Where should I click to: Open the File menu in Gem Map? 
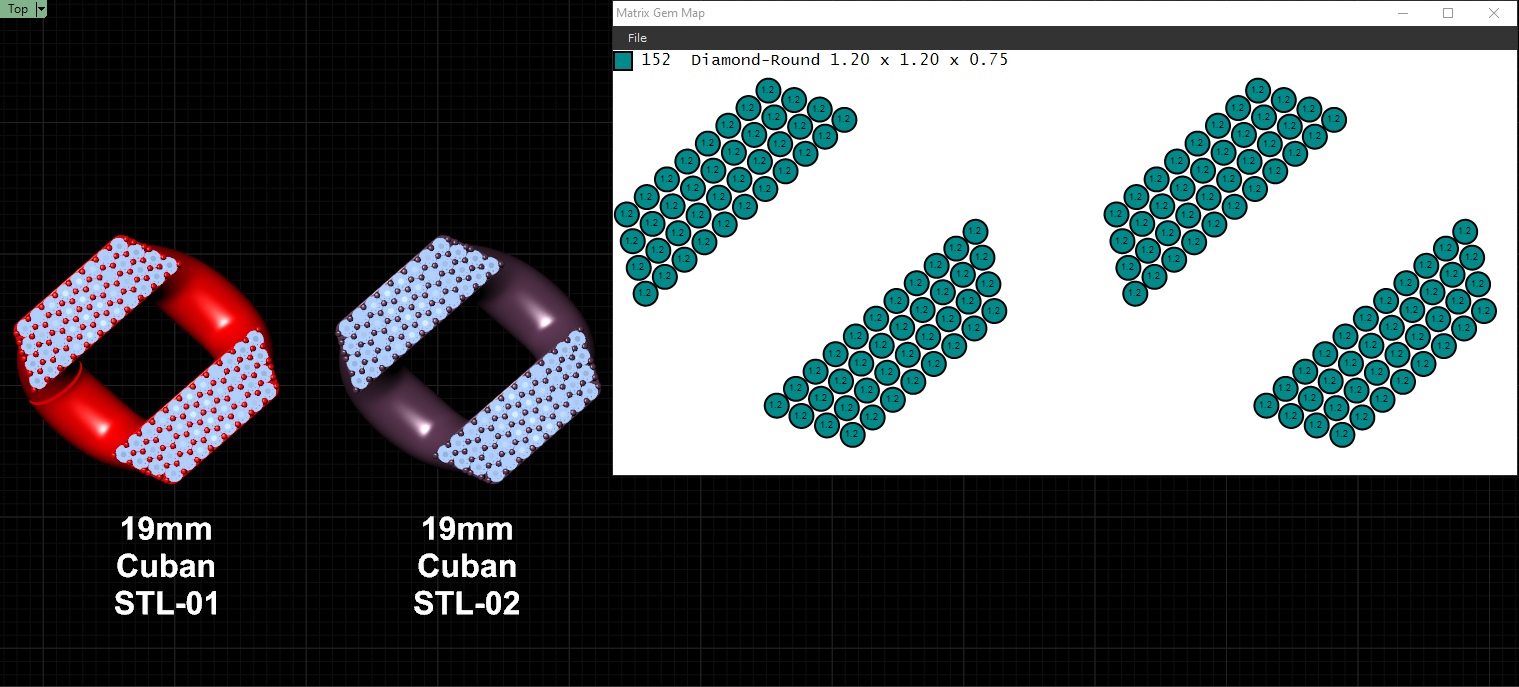[637, 38]
